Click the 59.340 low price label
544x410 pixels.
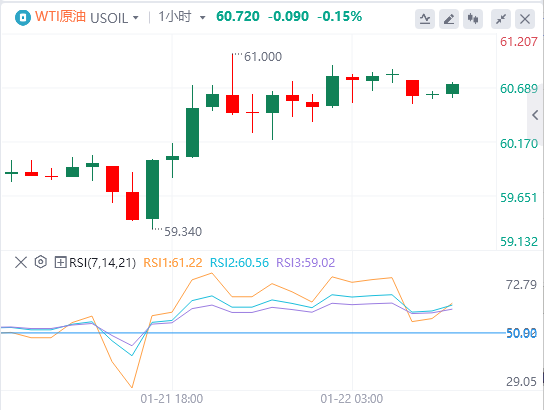[183, 231]
